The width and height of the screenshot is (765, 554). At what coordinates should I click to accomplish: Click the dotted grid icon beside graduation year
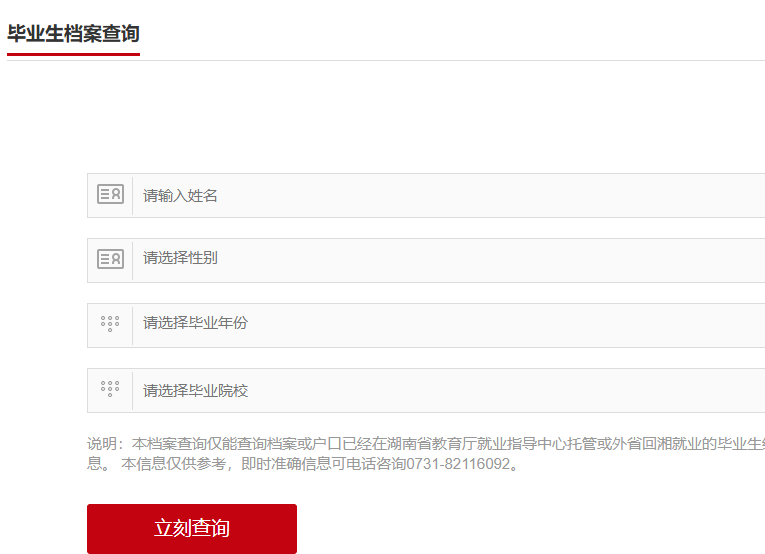(x=110, y=323)
